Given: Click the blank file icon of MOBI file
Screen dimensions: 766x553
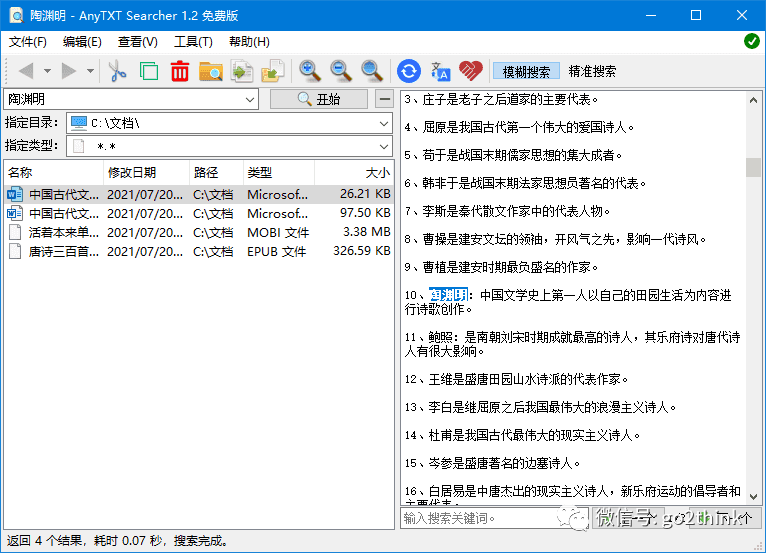Looking at the screenshot, I should click(15, 233).
